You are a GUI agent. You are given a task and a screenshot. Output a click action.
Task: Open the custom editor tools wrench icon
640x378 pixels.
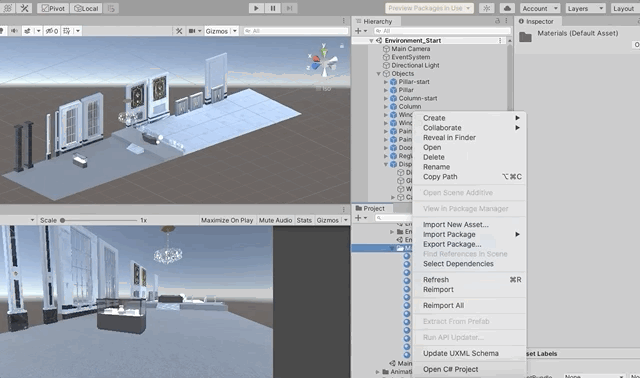pos(24,8)
